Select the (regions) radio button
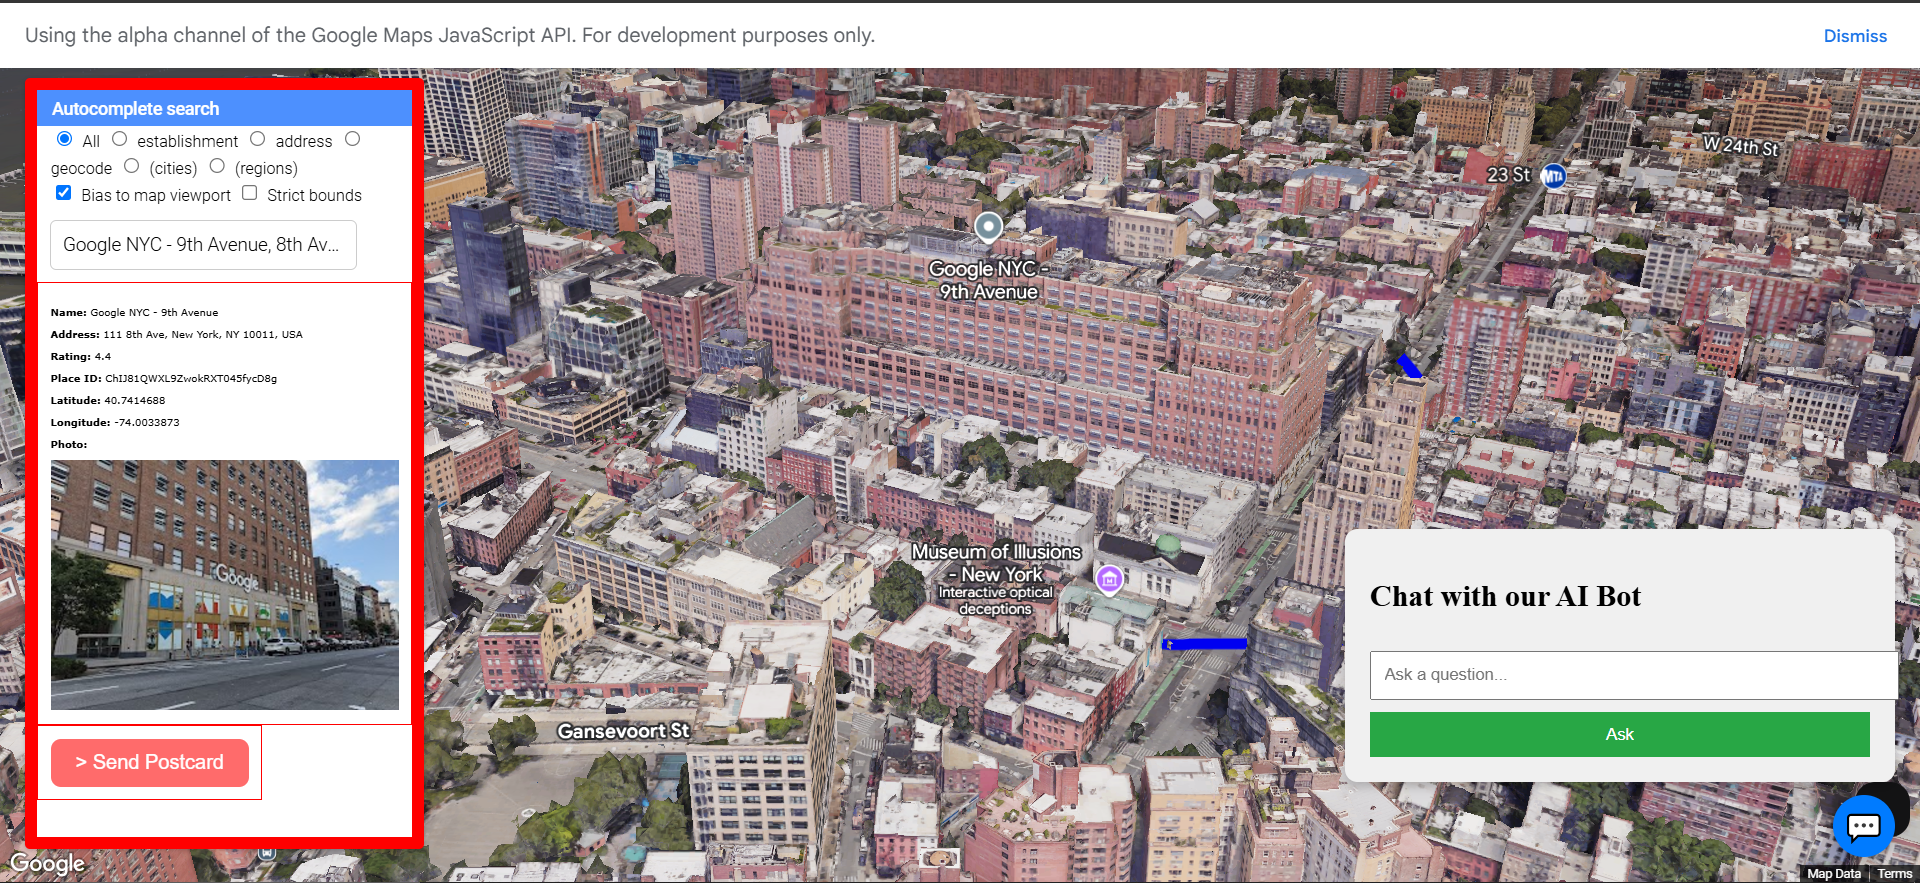This screenshot has width=1920, height=883. point(217,166)
